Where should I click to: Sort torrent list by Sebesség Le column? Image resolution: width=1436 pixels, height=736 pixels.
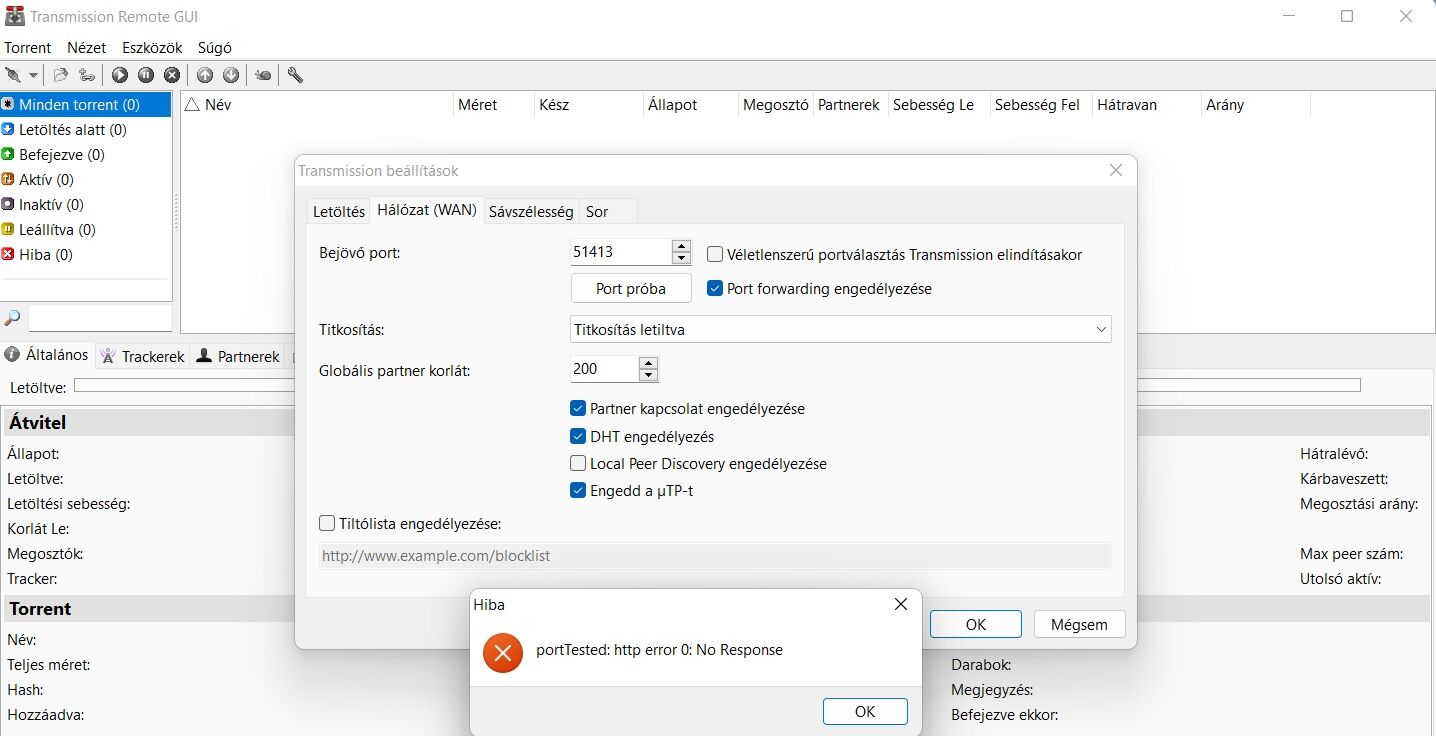(x=939, y=104)
